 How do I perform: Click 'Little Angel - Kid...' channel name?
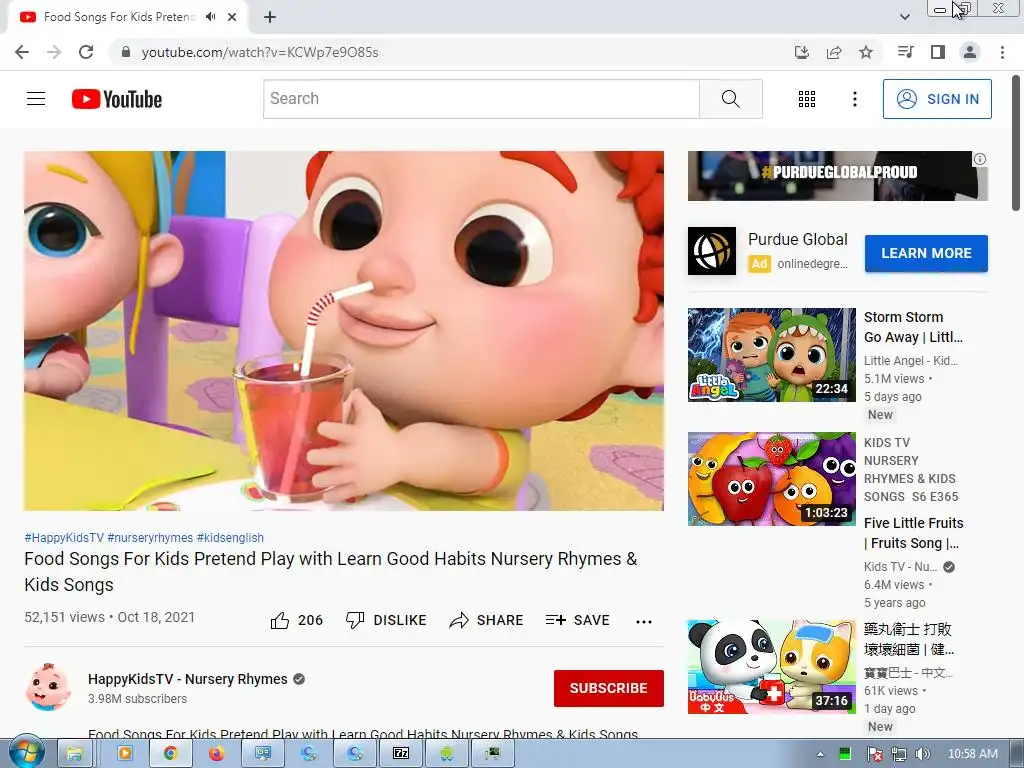click(x=910, y=360)
